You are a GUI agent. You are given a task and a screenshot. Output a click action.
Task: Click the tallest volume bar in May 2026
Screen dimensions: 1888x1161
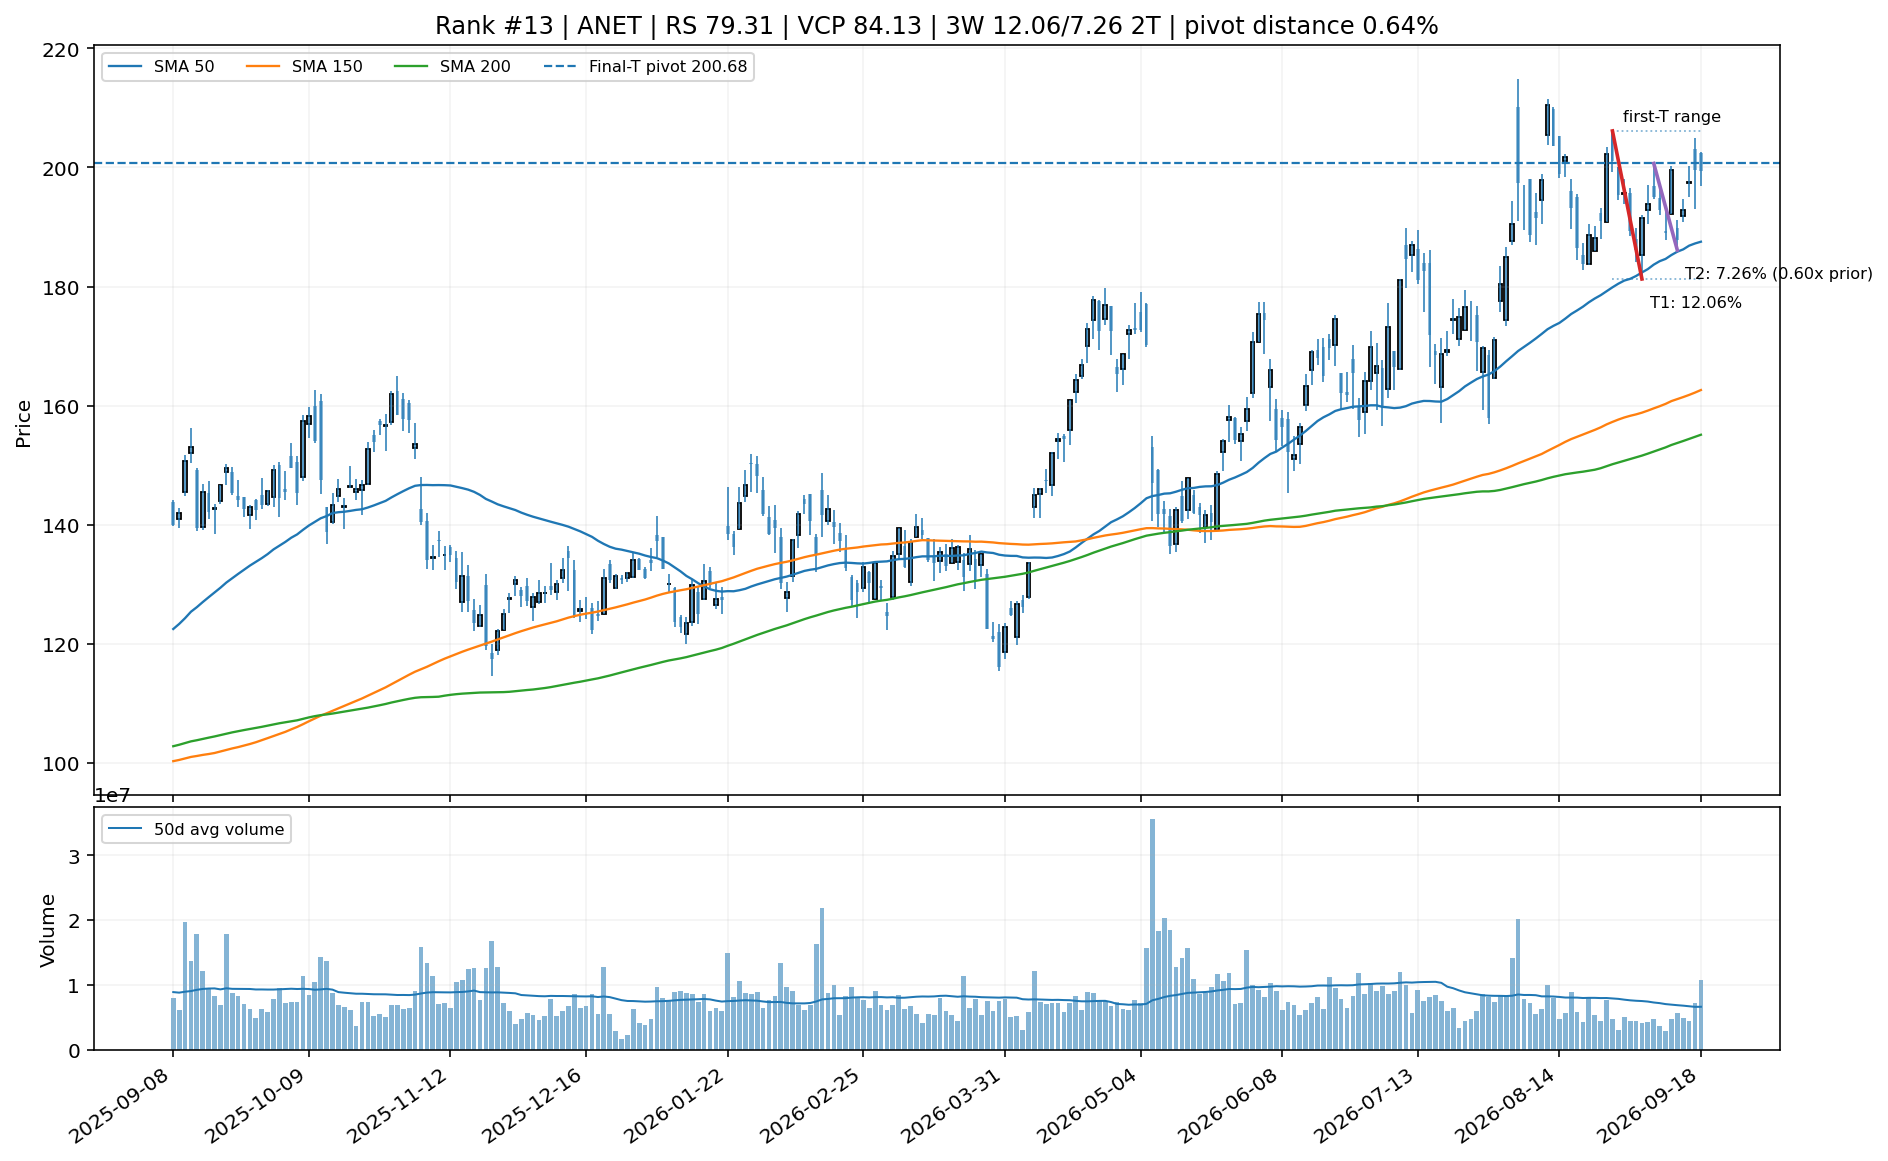pyautogui.click(x=1152, y=934)
